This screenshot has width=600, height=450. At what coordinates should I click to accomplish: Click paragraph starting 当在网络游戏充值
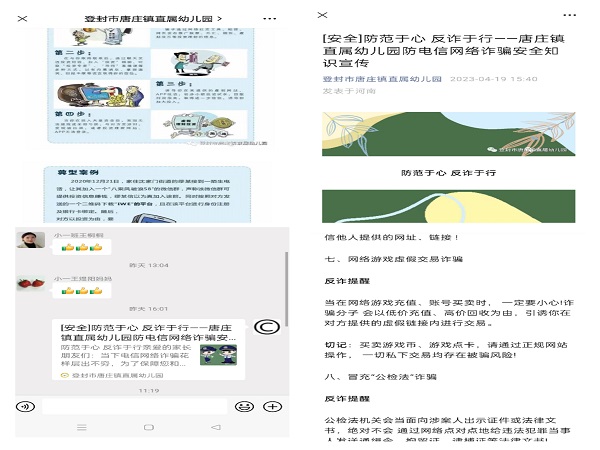pyautogui.click(x=449, y=313)
